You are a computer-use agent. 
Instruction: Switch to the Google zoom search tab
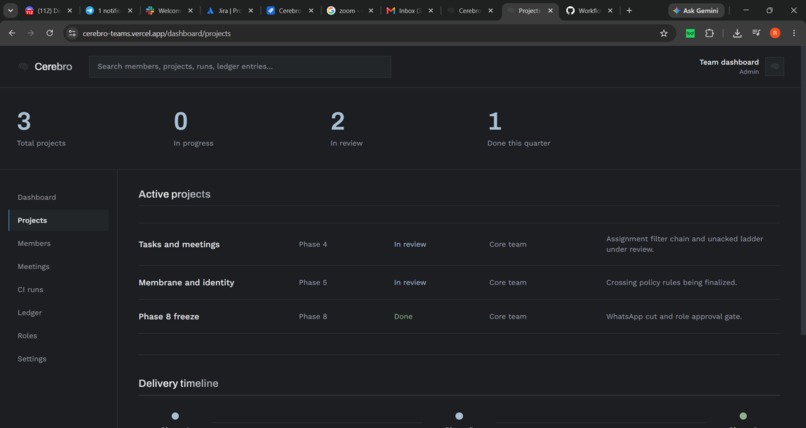(x=350, y=10)
